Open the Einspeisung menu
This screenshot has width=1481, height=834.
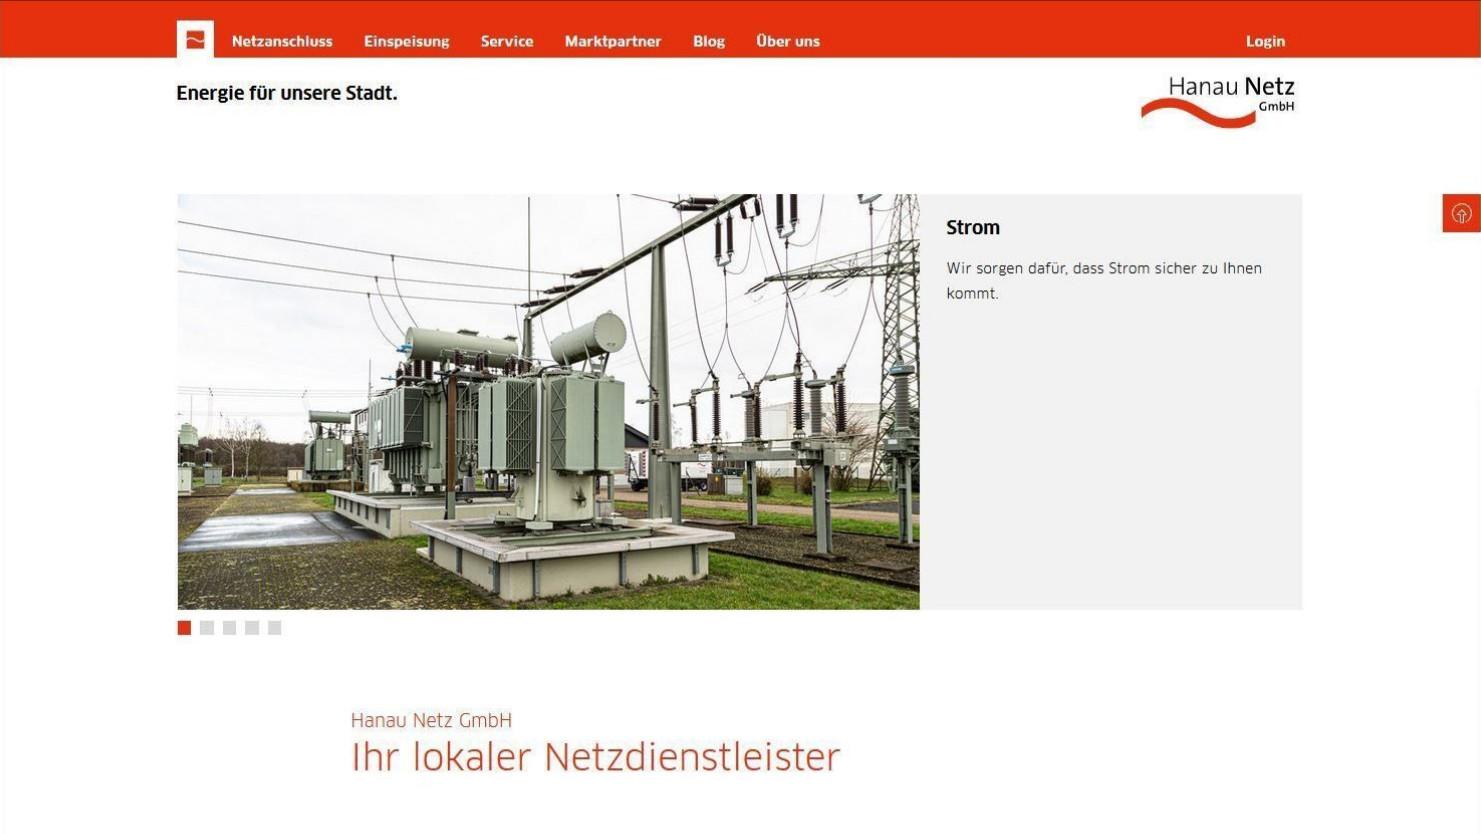pyautogui.click(x=406, y=41)
